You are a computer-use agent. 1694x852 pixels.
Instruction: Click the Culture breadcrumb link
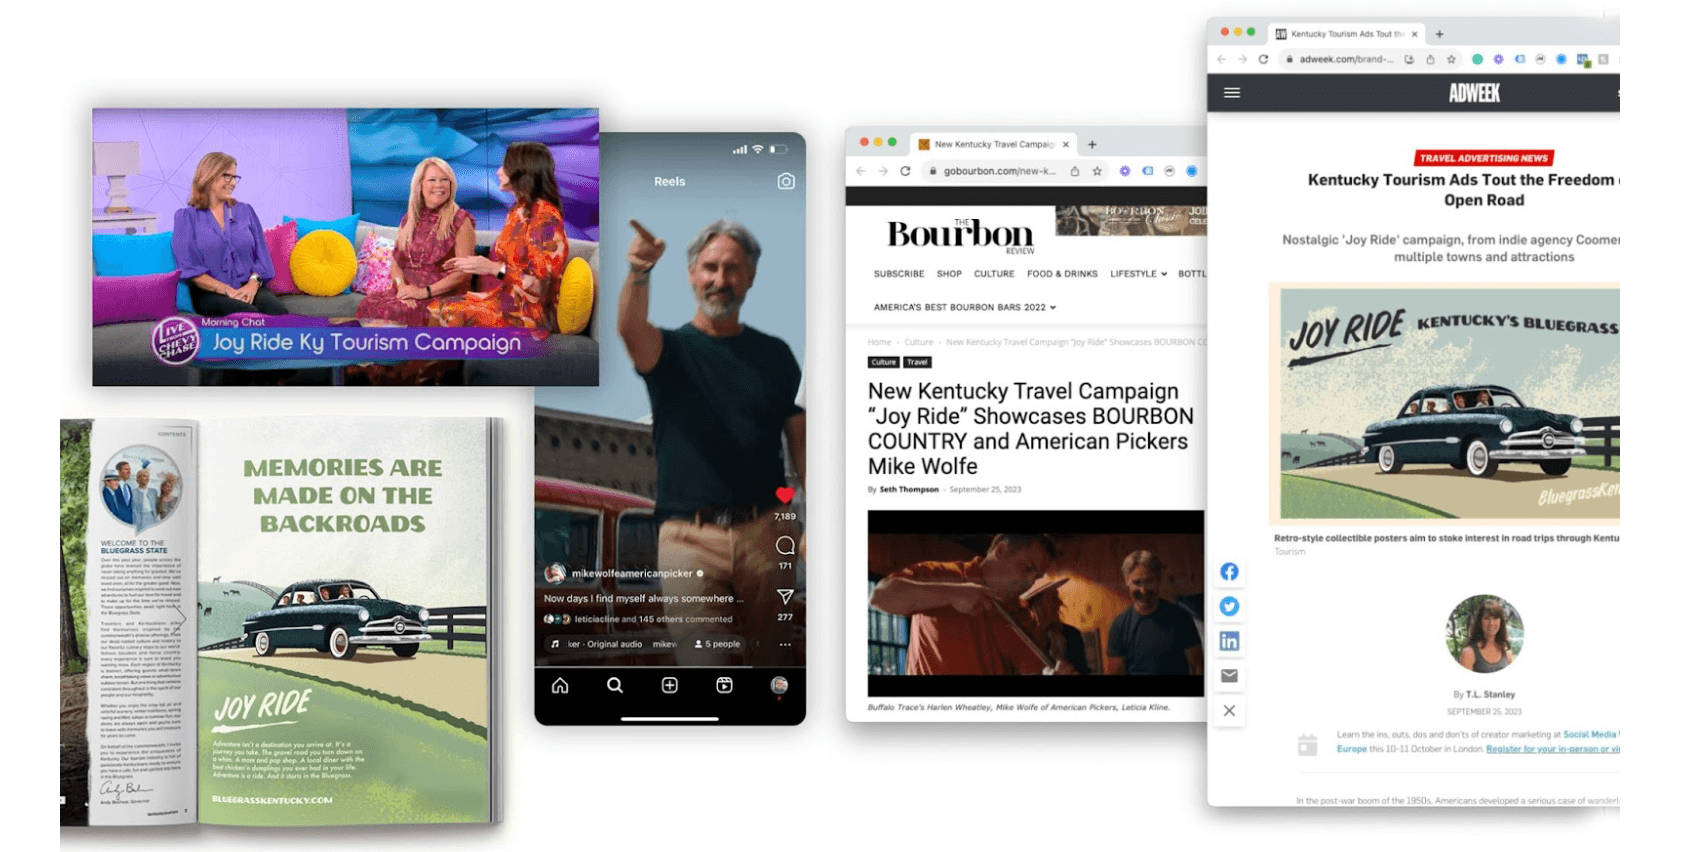pos(919,342)
